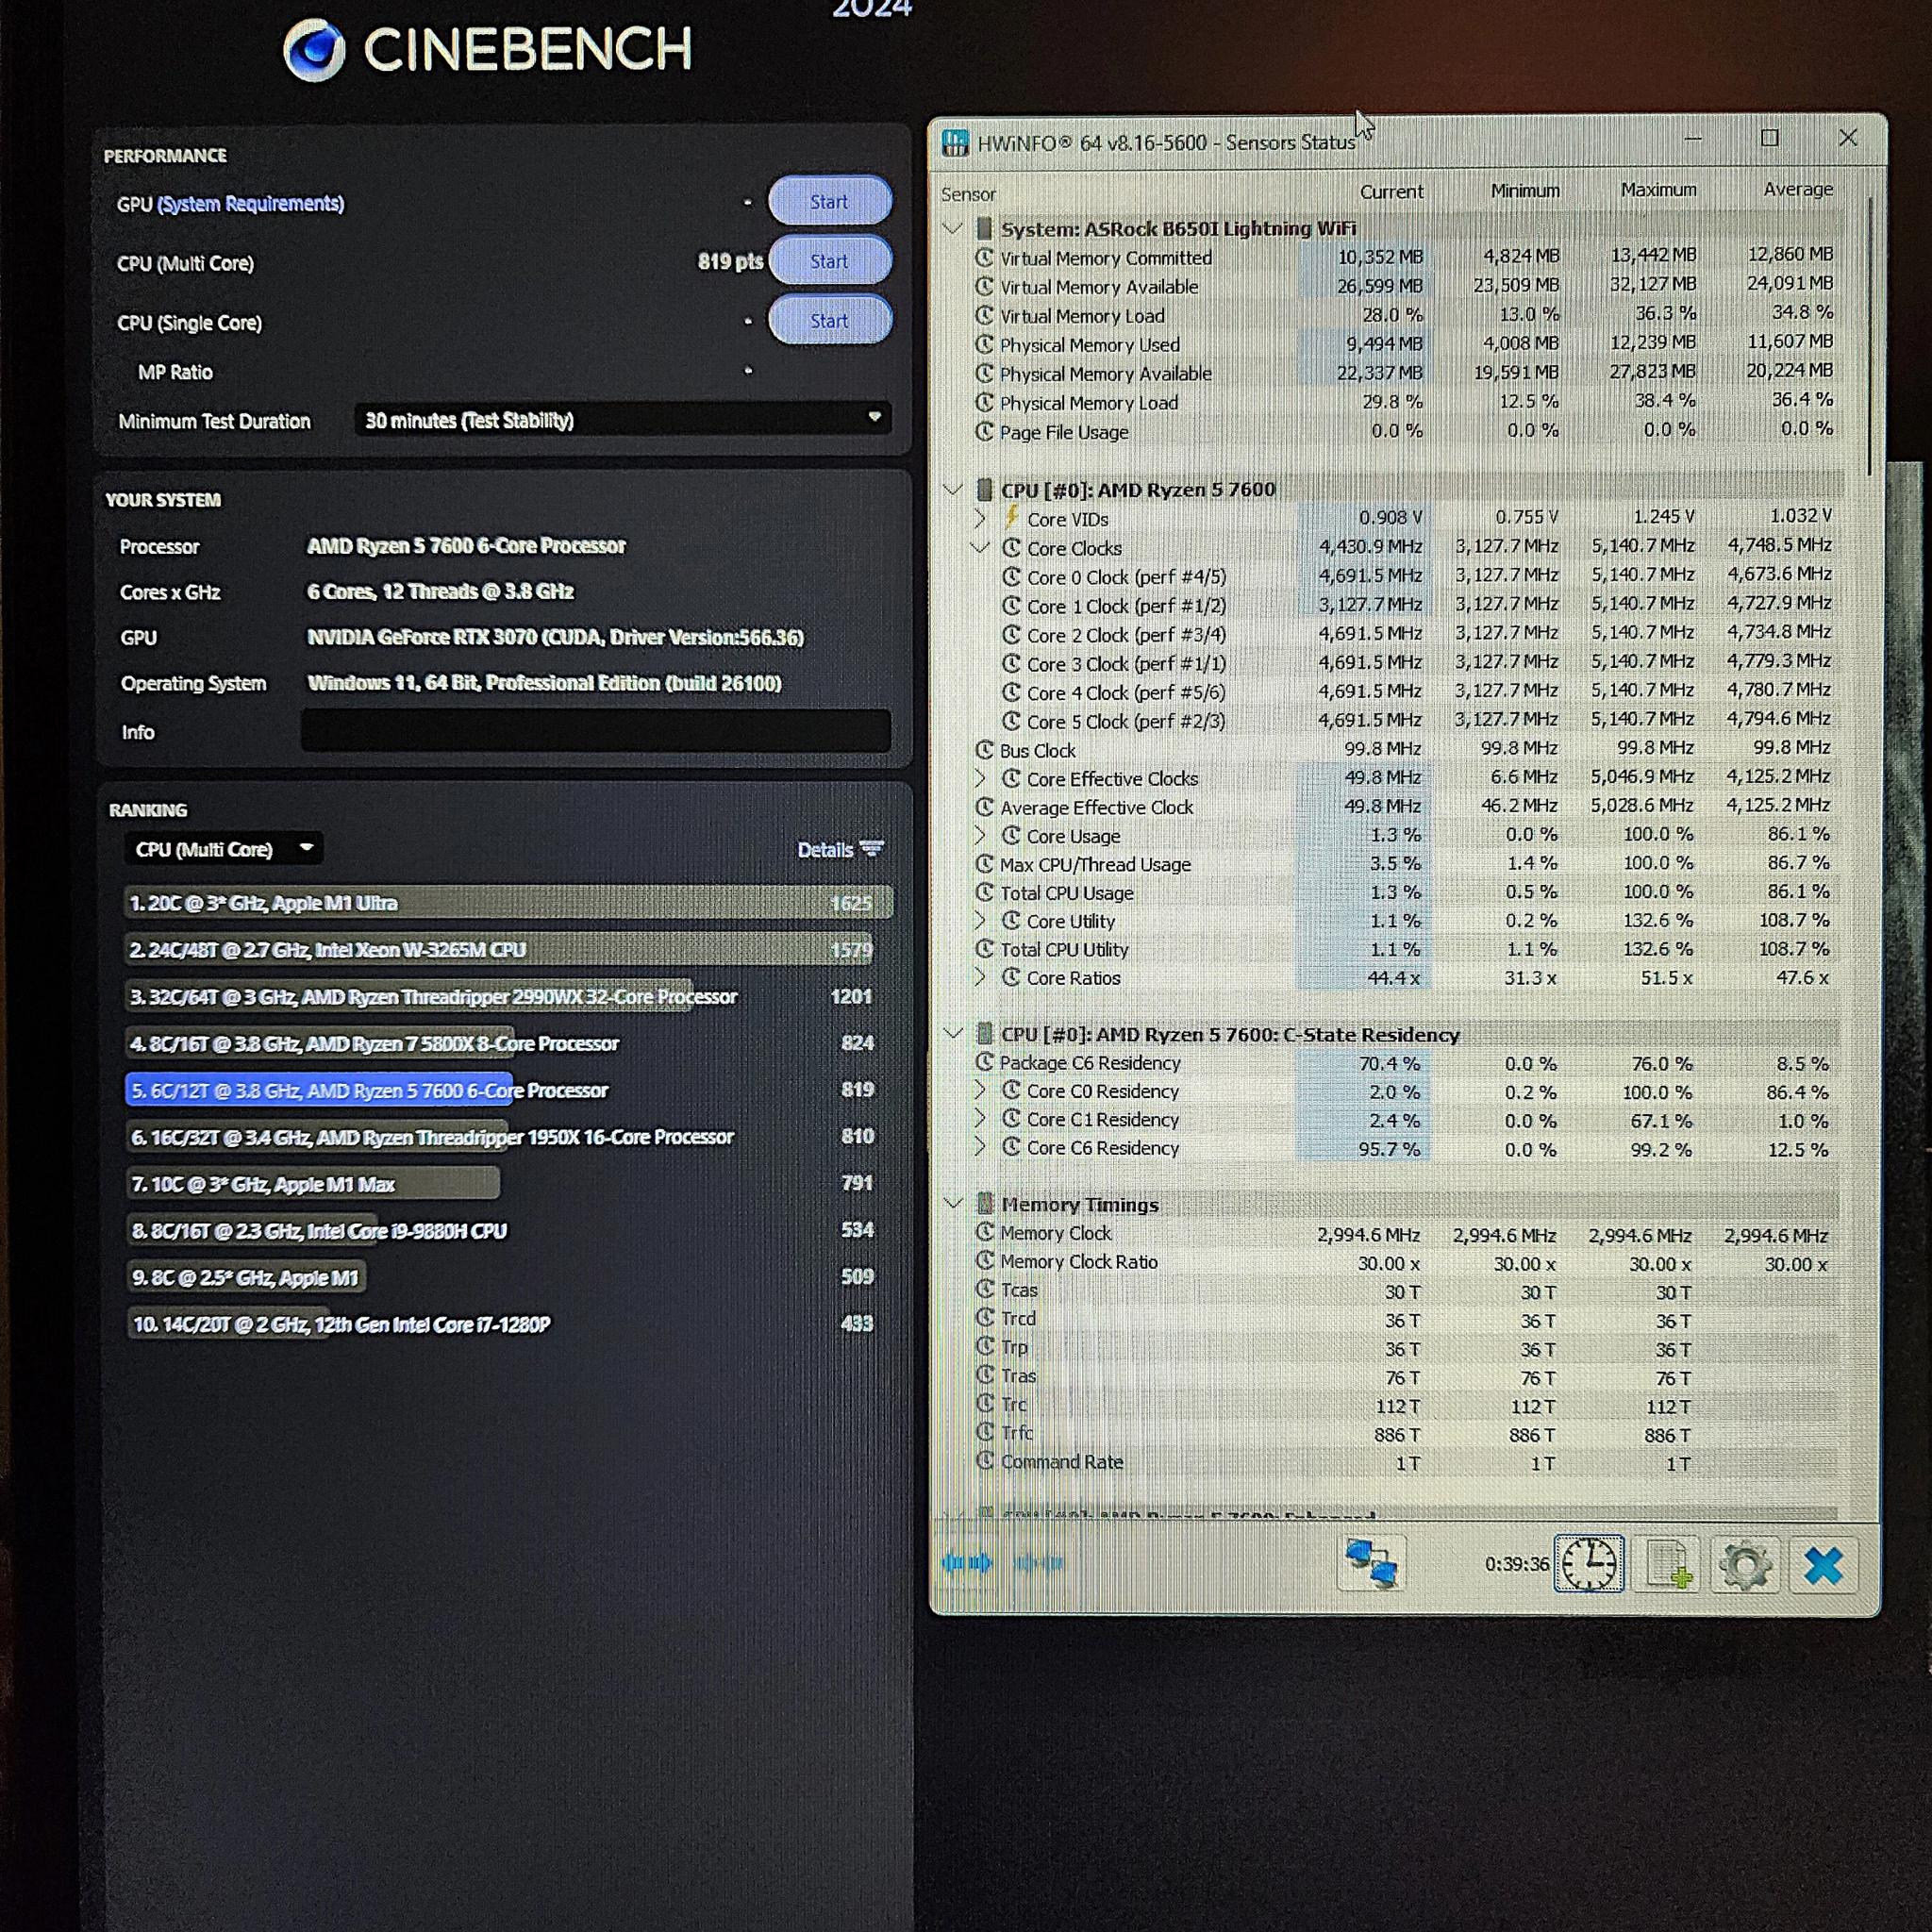This screenshot has height=1932, width=1932.
Task: Click the sensor icon beside Memory Clock
Action: click(984, 1232)
